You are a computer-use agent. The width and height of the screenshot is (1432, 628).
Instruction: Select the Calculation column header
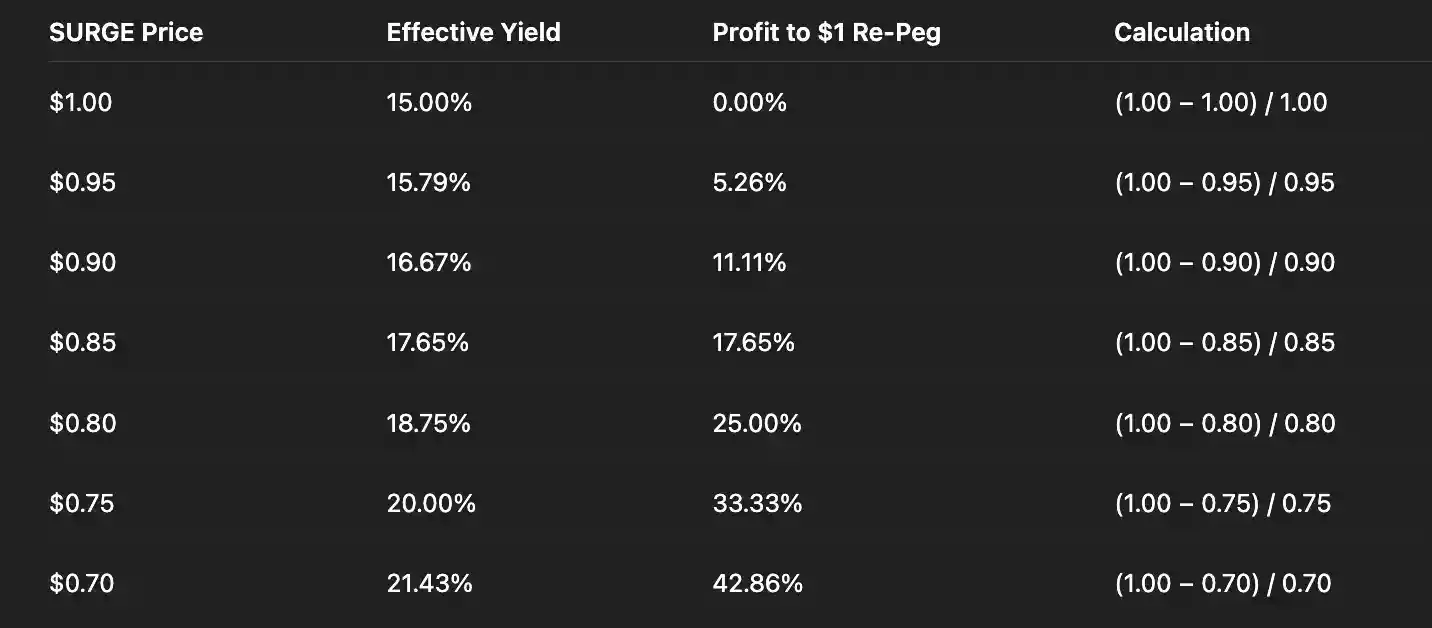pos(1181,32)
